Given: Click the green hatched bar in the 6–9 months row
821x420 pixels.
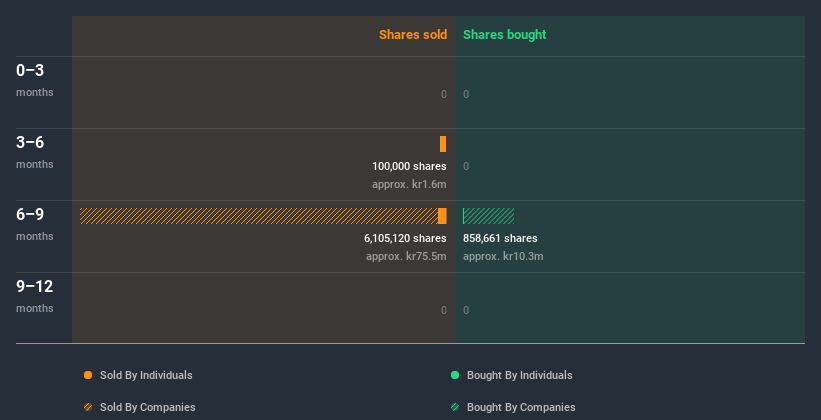Looking at the screenshot, I should point(489,216).
